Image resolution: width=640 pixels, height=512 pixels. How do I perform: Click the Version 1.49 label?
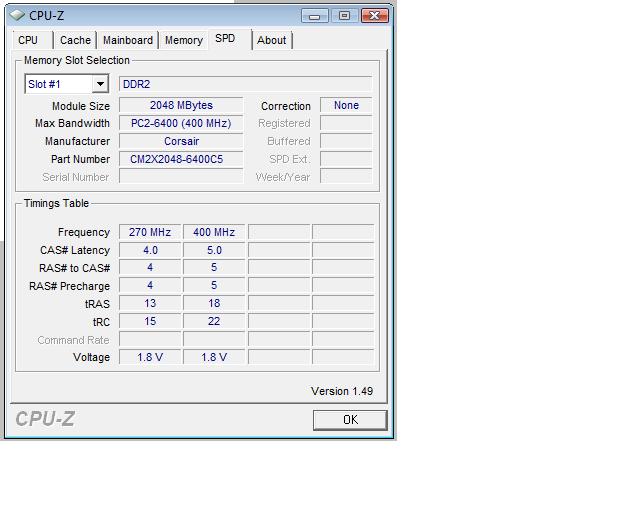point(342,391)
